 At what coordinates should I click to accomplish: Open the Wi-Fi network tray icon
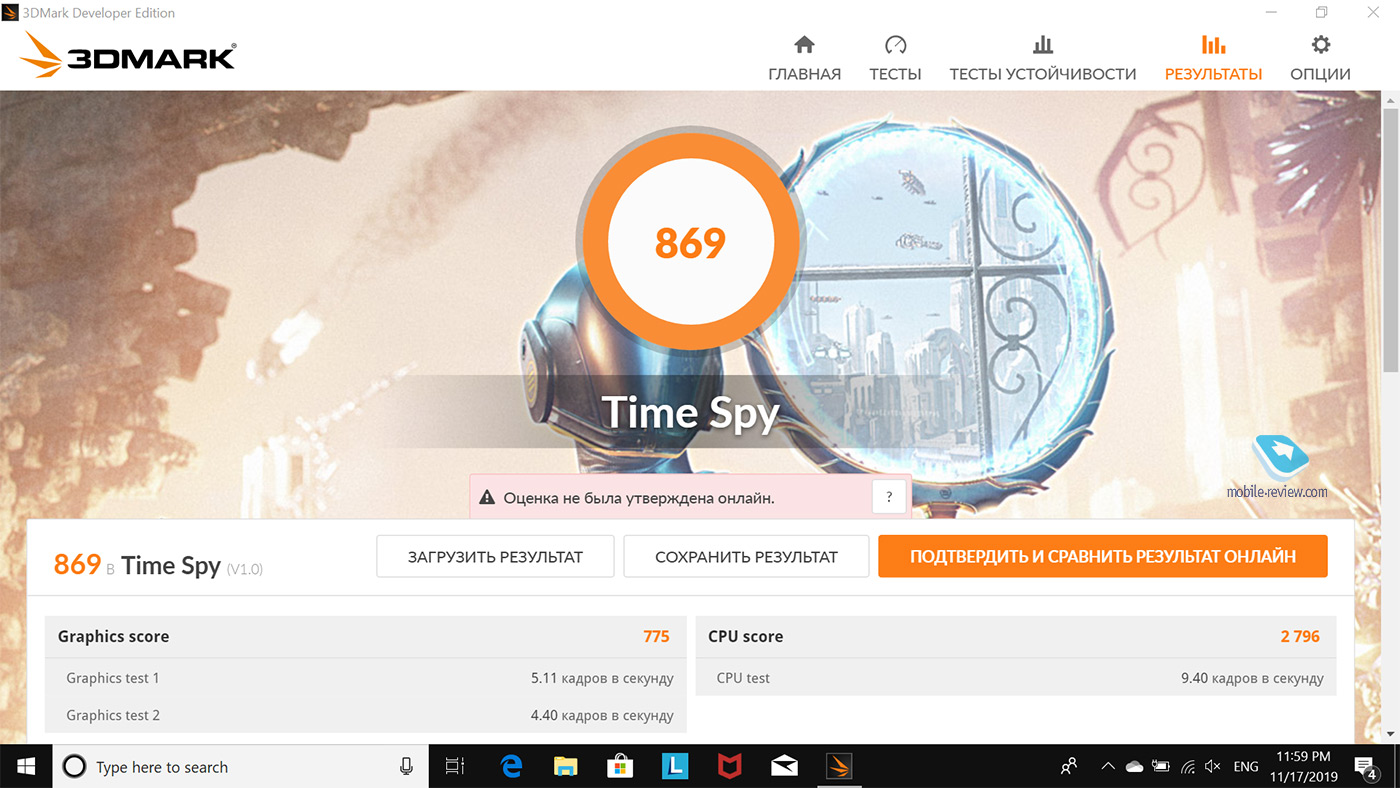click(x=1188, y=767)
